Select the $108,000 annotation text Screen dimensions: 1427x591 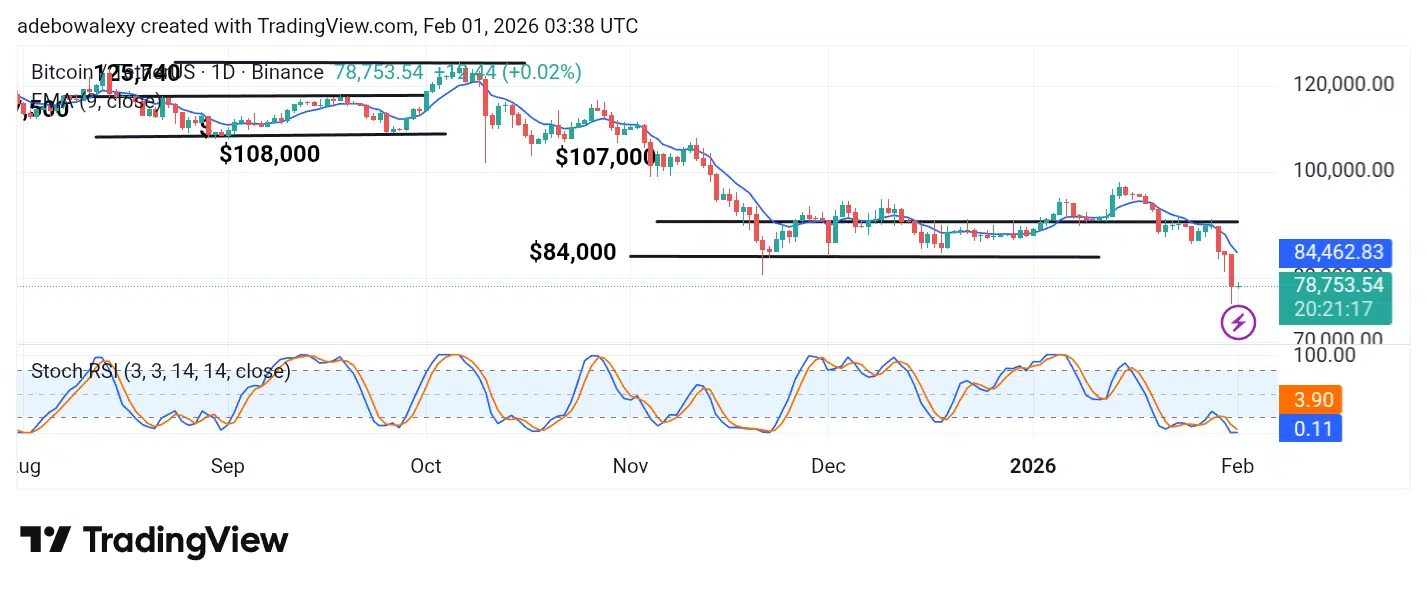coord(270,154)
